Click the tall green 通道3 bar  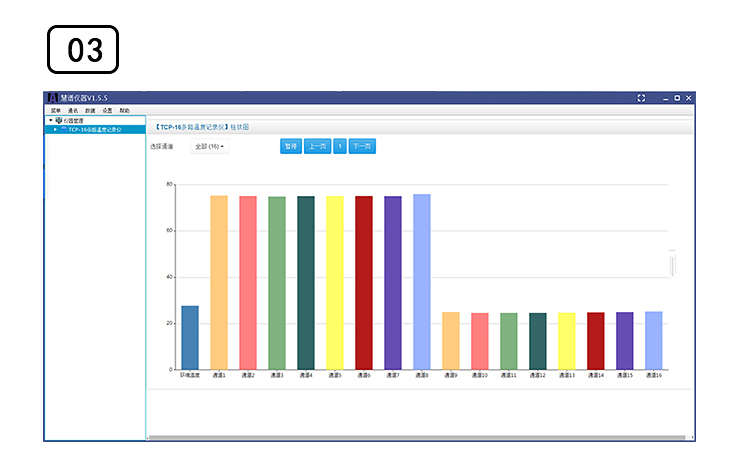pyautogui.click(x=277, y=283)
